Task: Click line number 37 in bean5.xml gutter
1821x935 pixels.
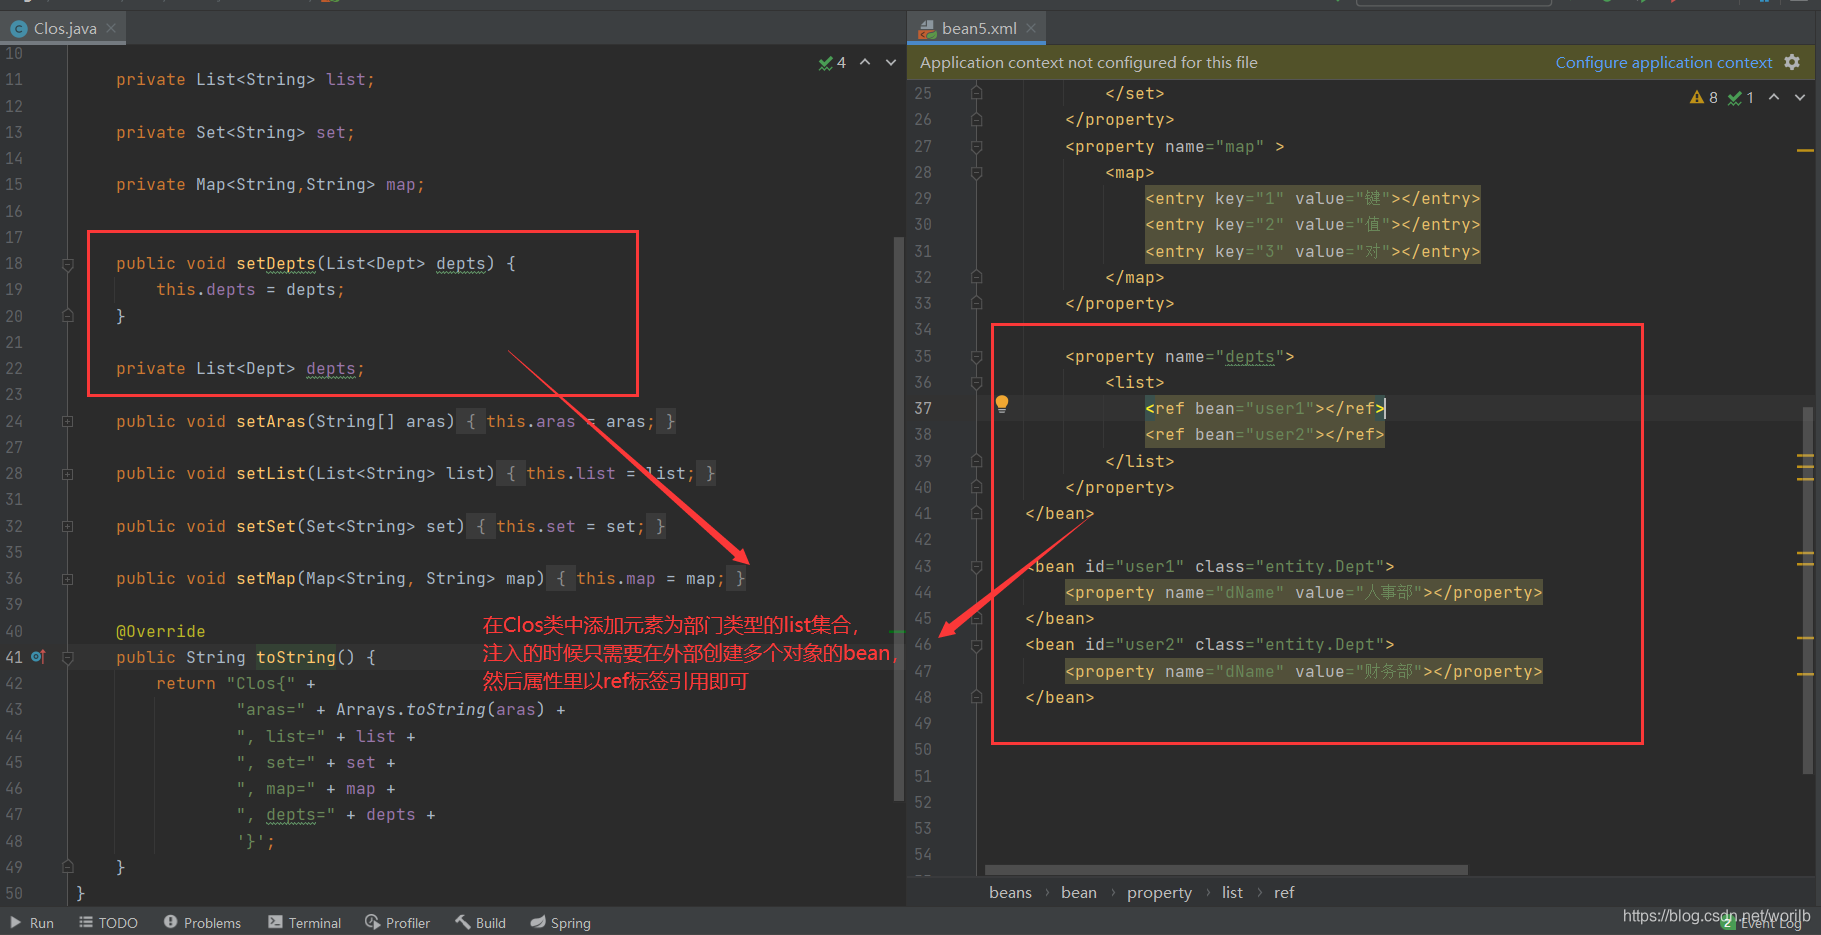Action: click(x=922, y=408)
